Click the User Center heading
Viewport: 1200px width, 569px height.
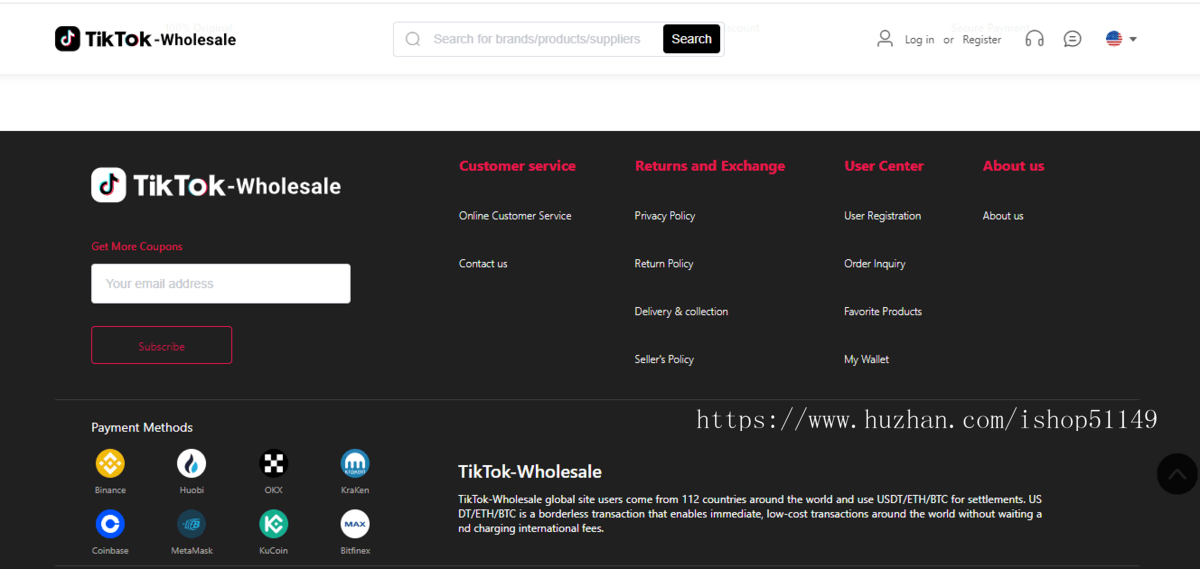[x=884, y=166]
